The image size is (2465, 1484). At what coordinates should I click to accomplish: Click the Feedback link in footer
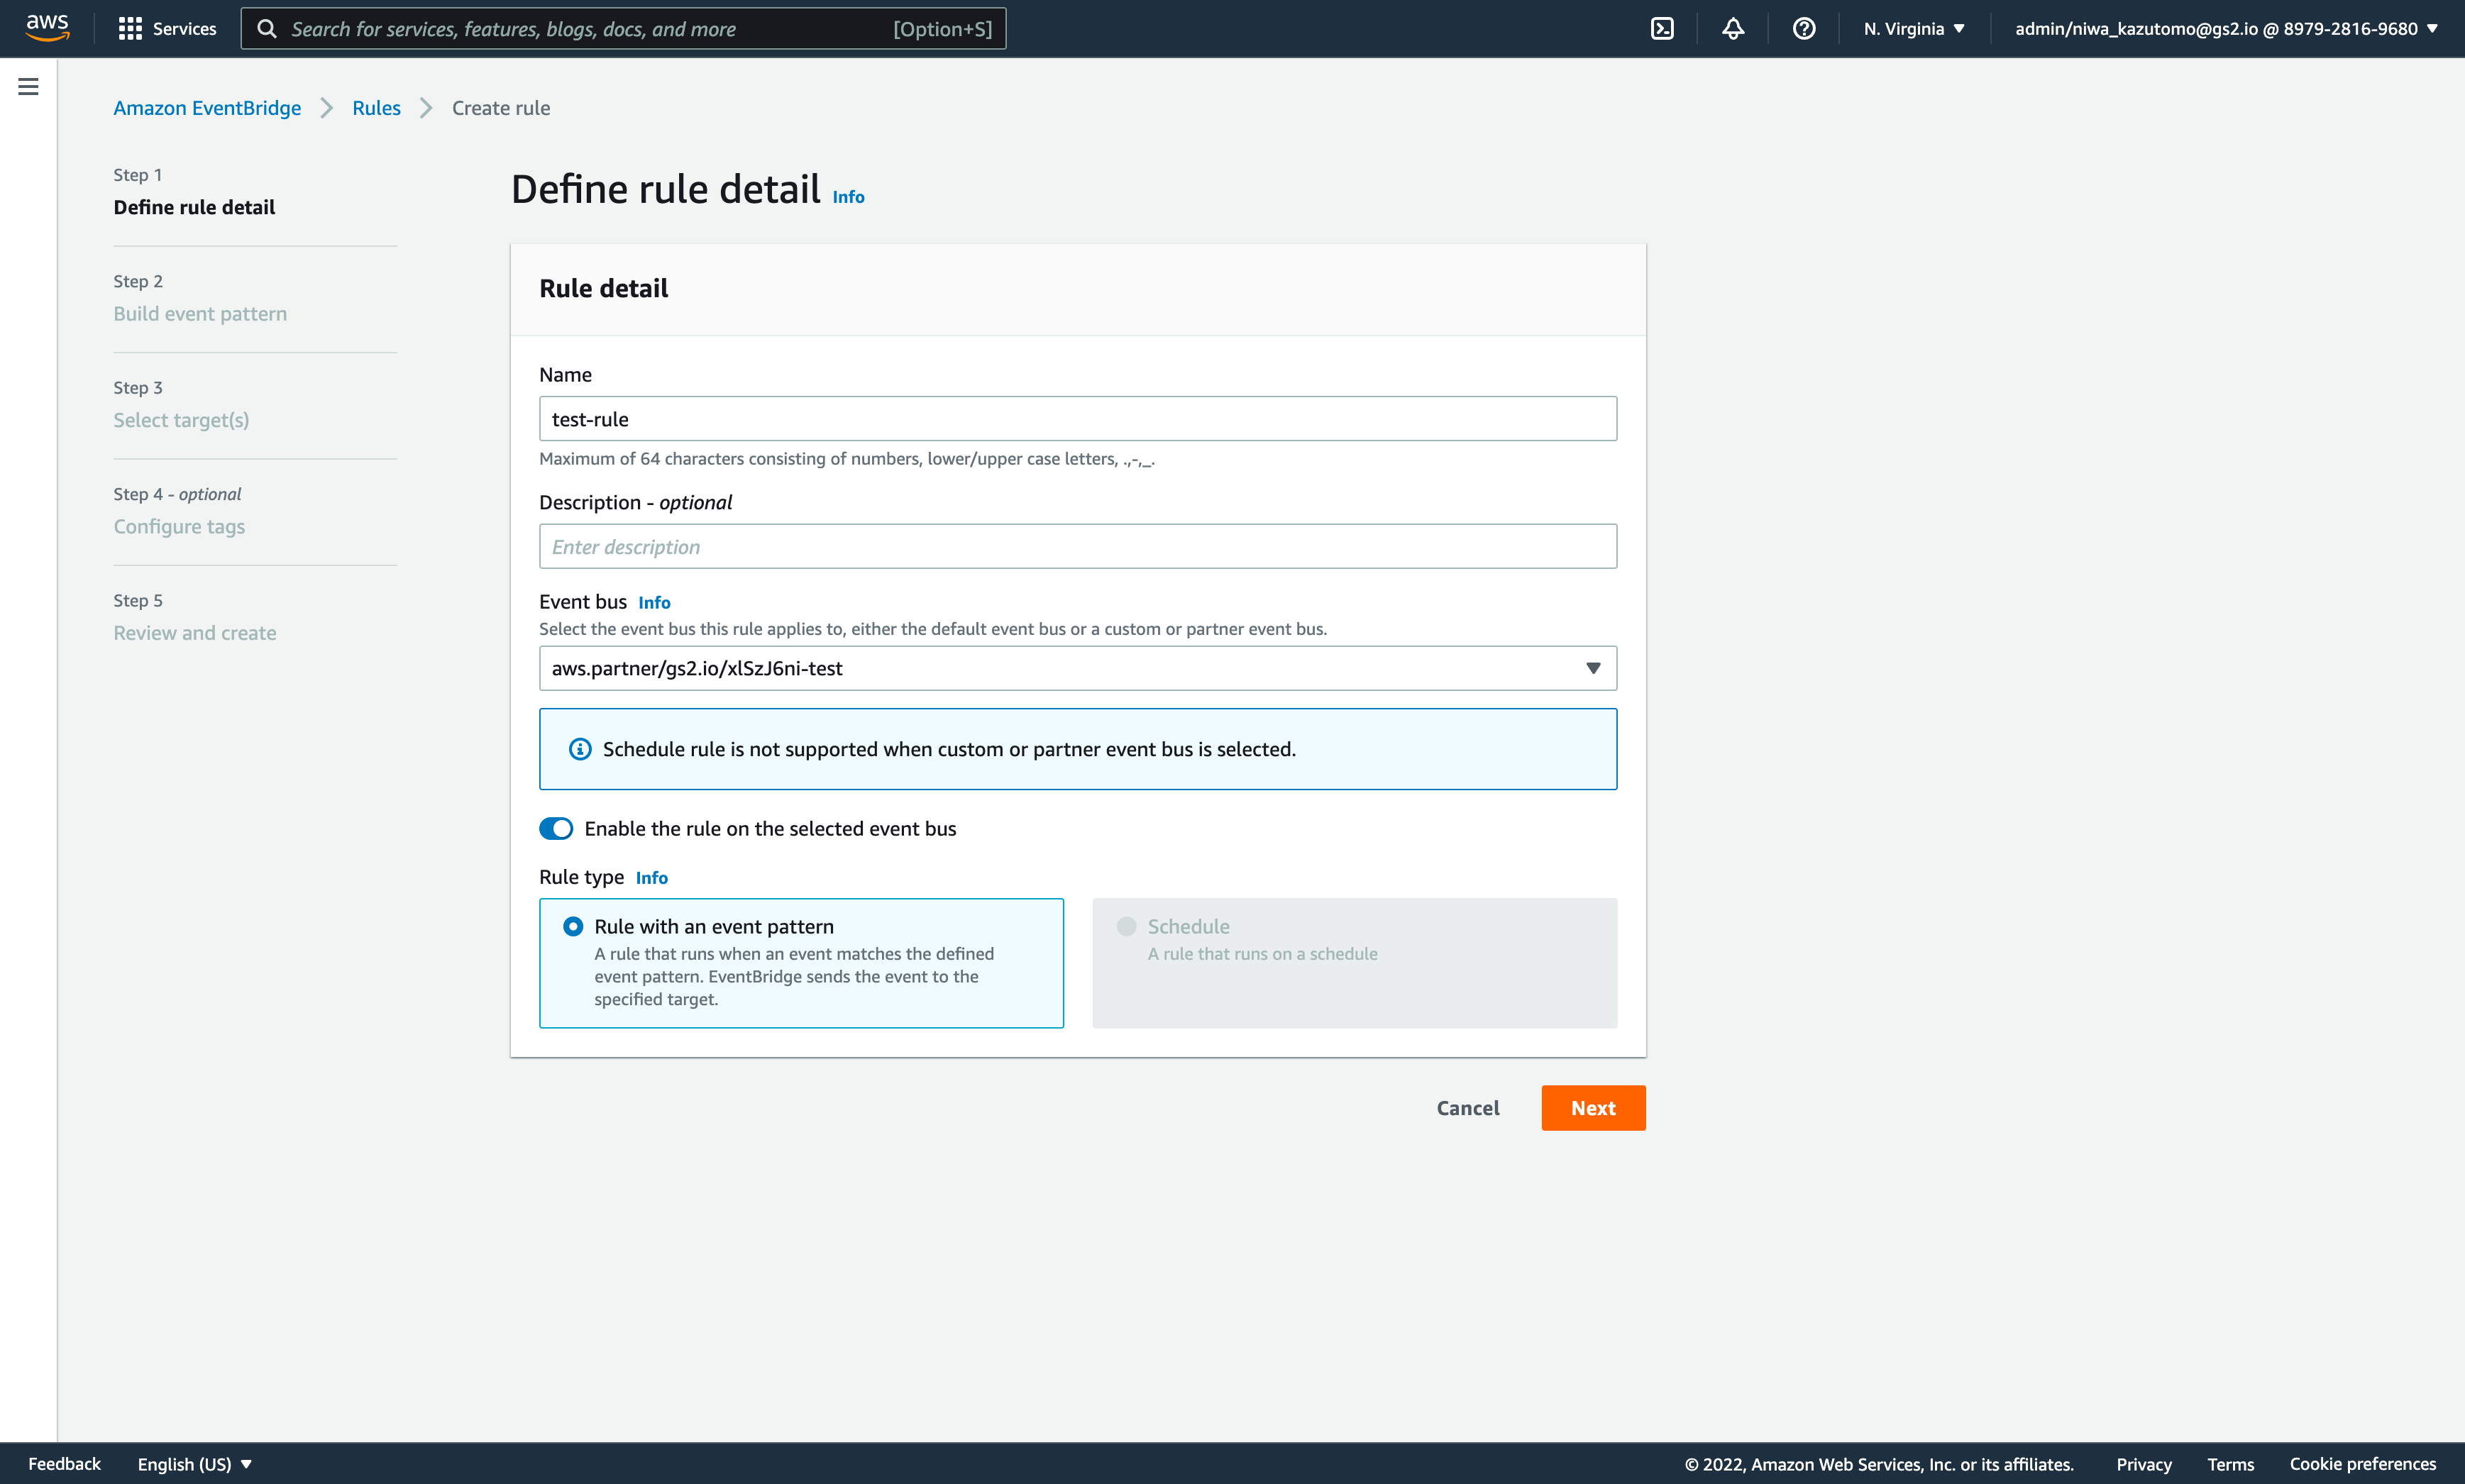tap(65, 1465)
